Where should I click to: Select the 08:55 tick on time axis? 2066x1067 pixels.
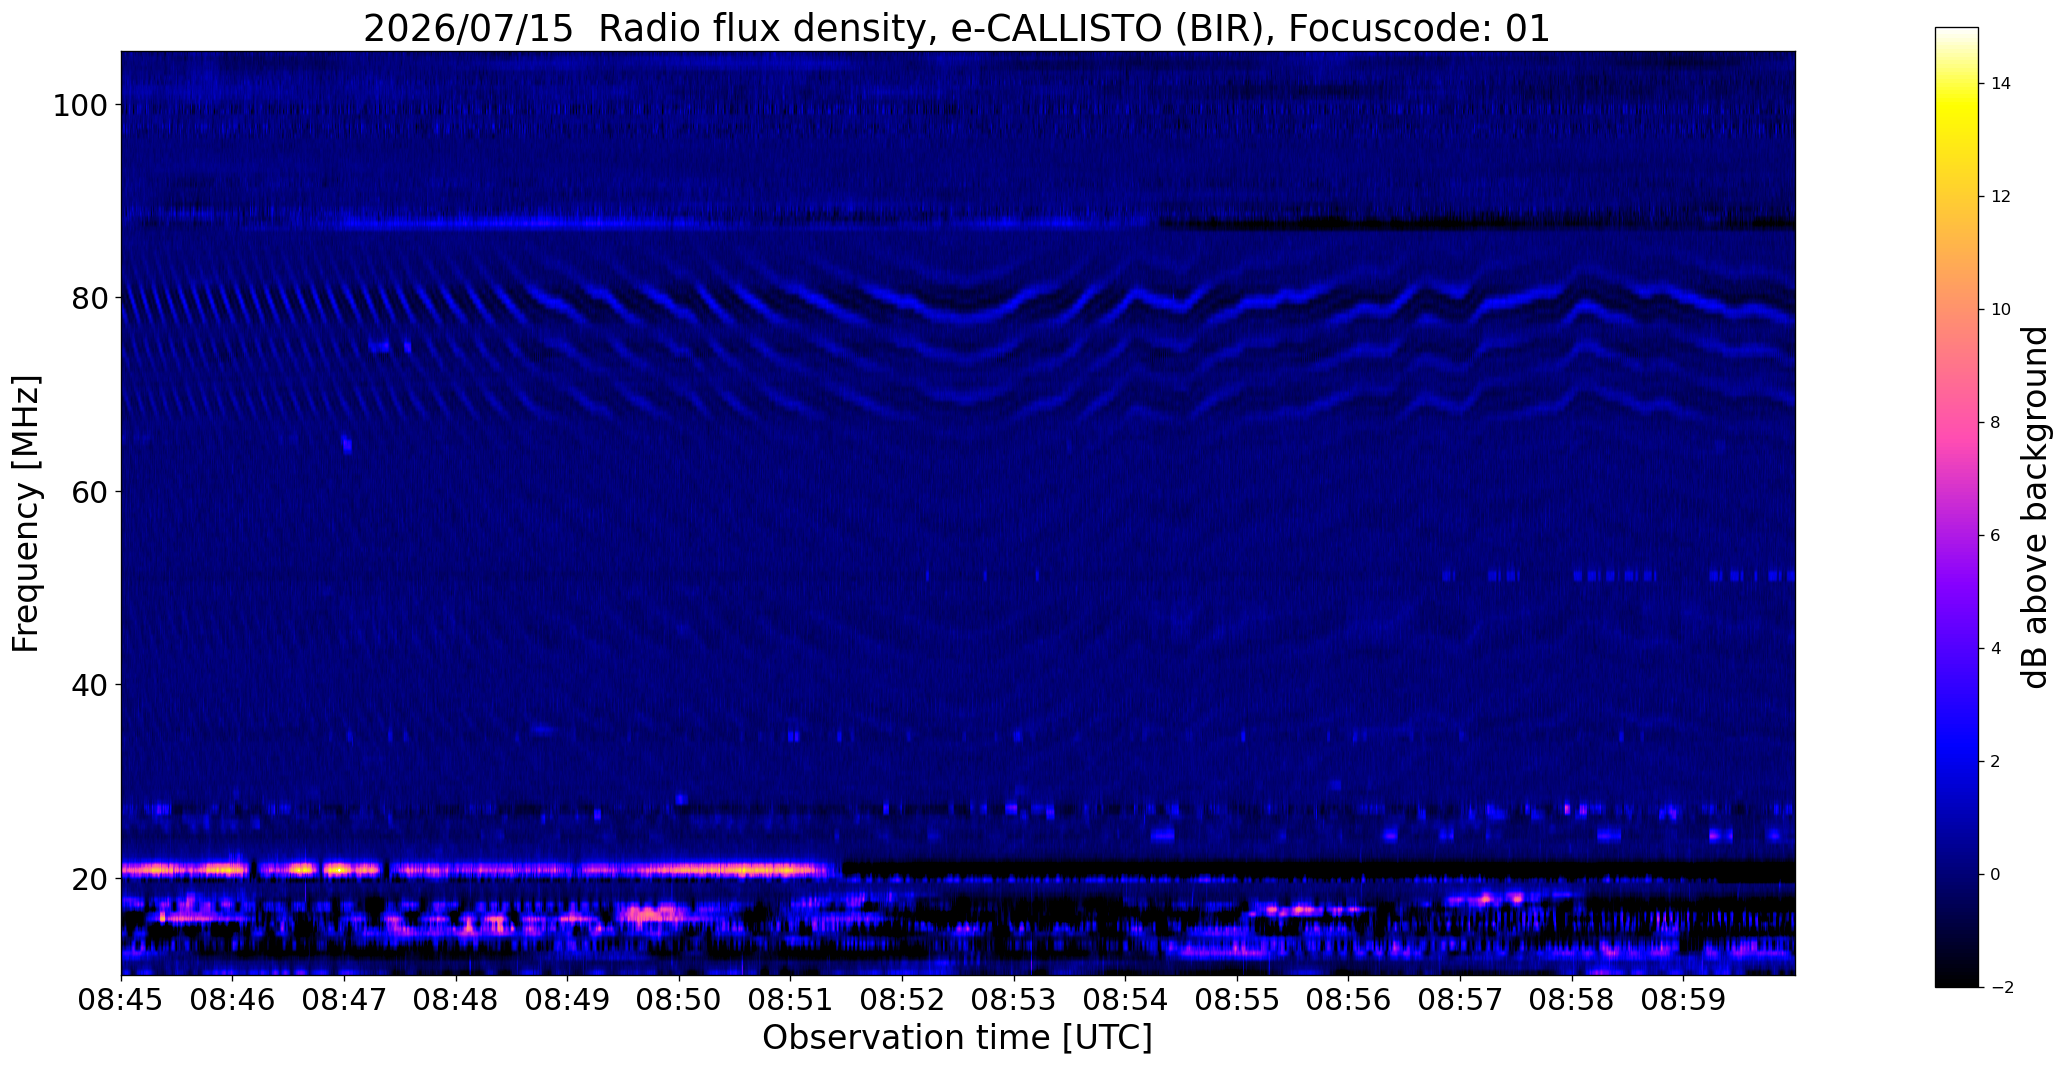[x=1237, y=1001]
